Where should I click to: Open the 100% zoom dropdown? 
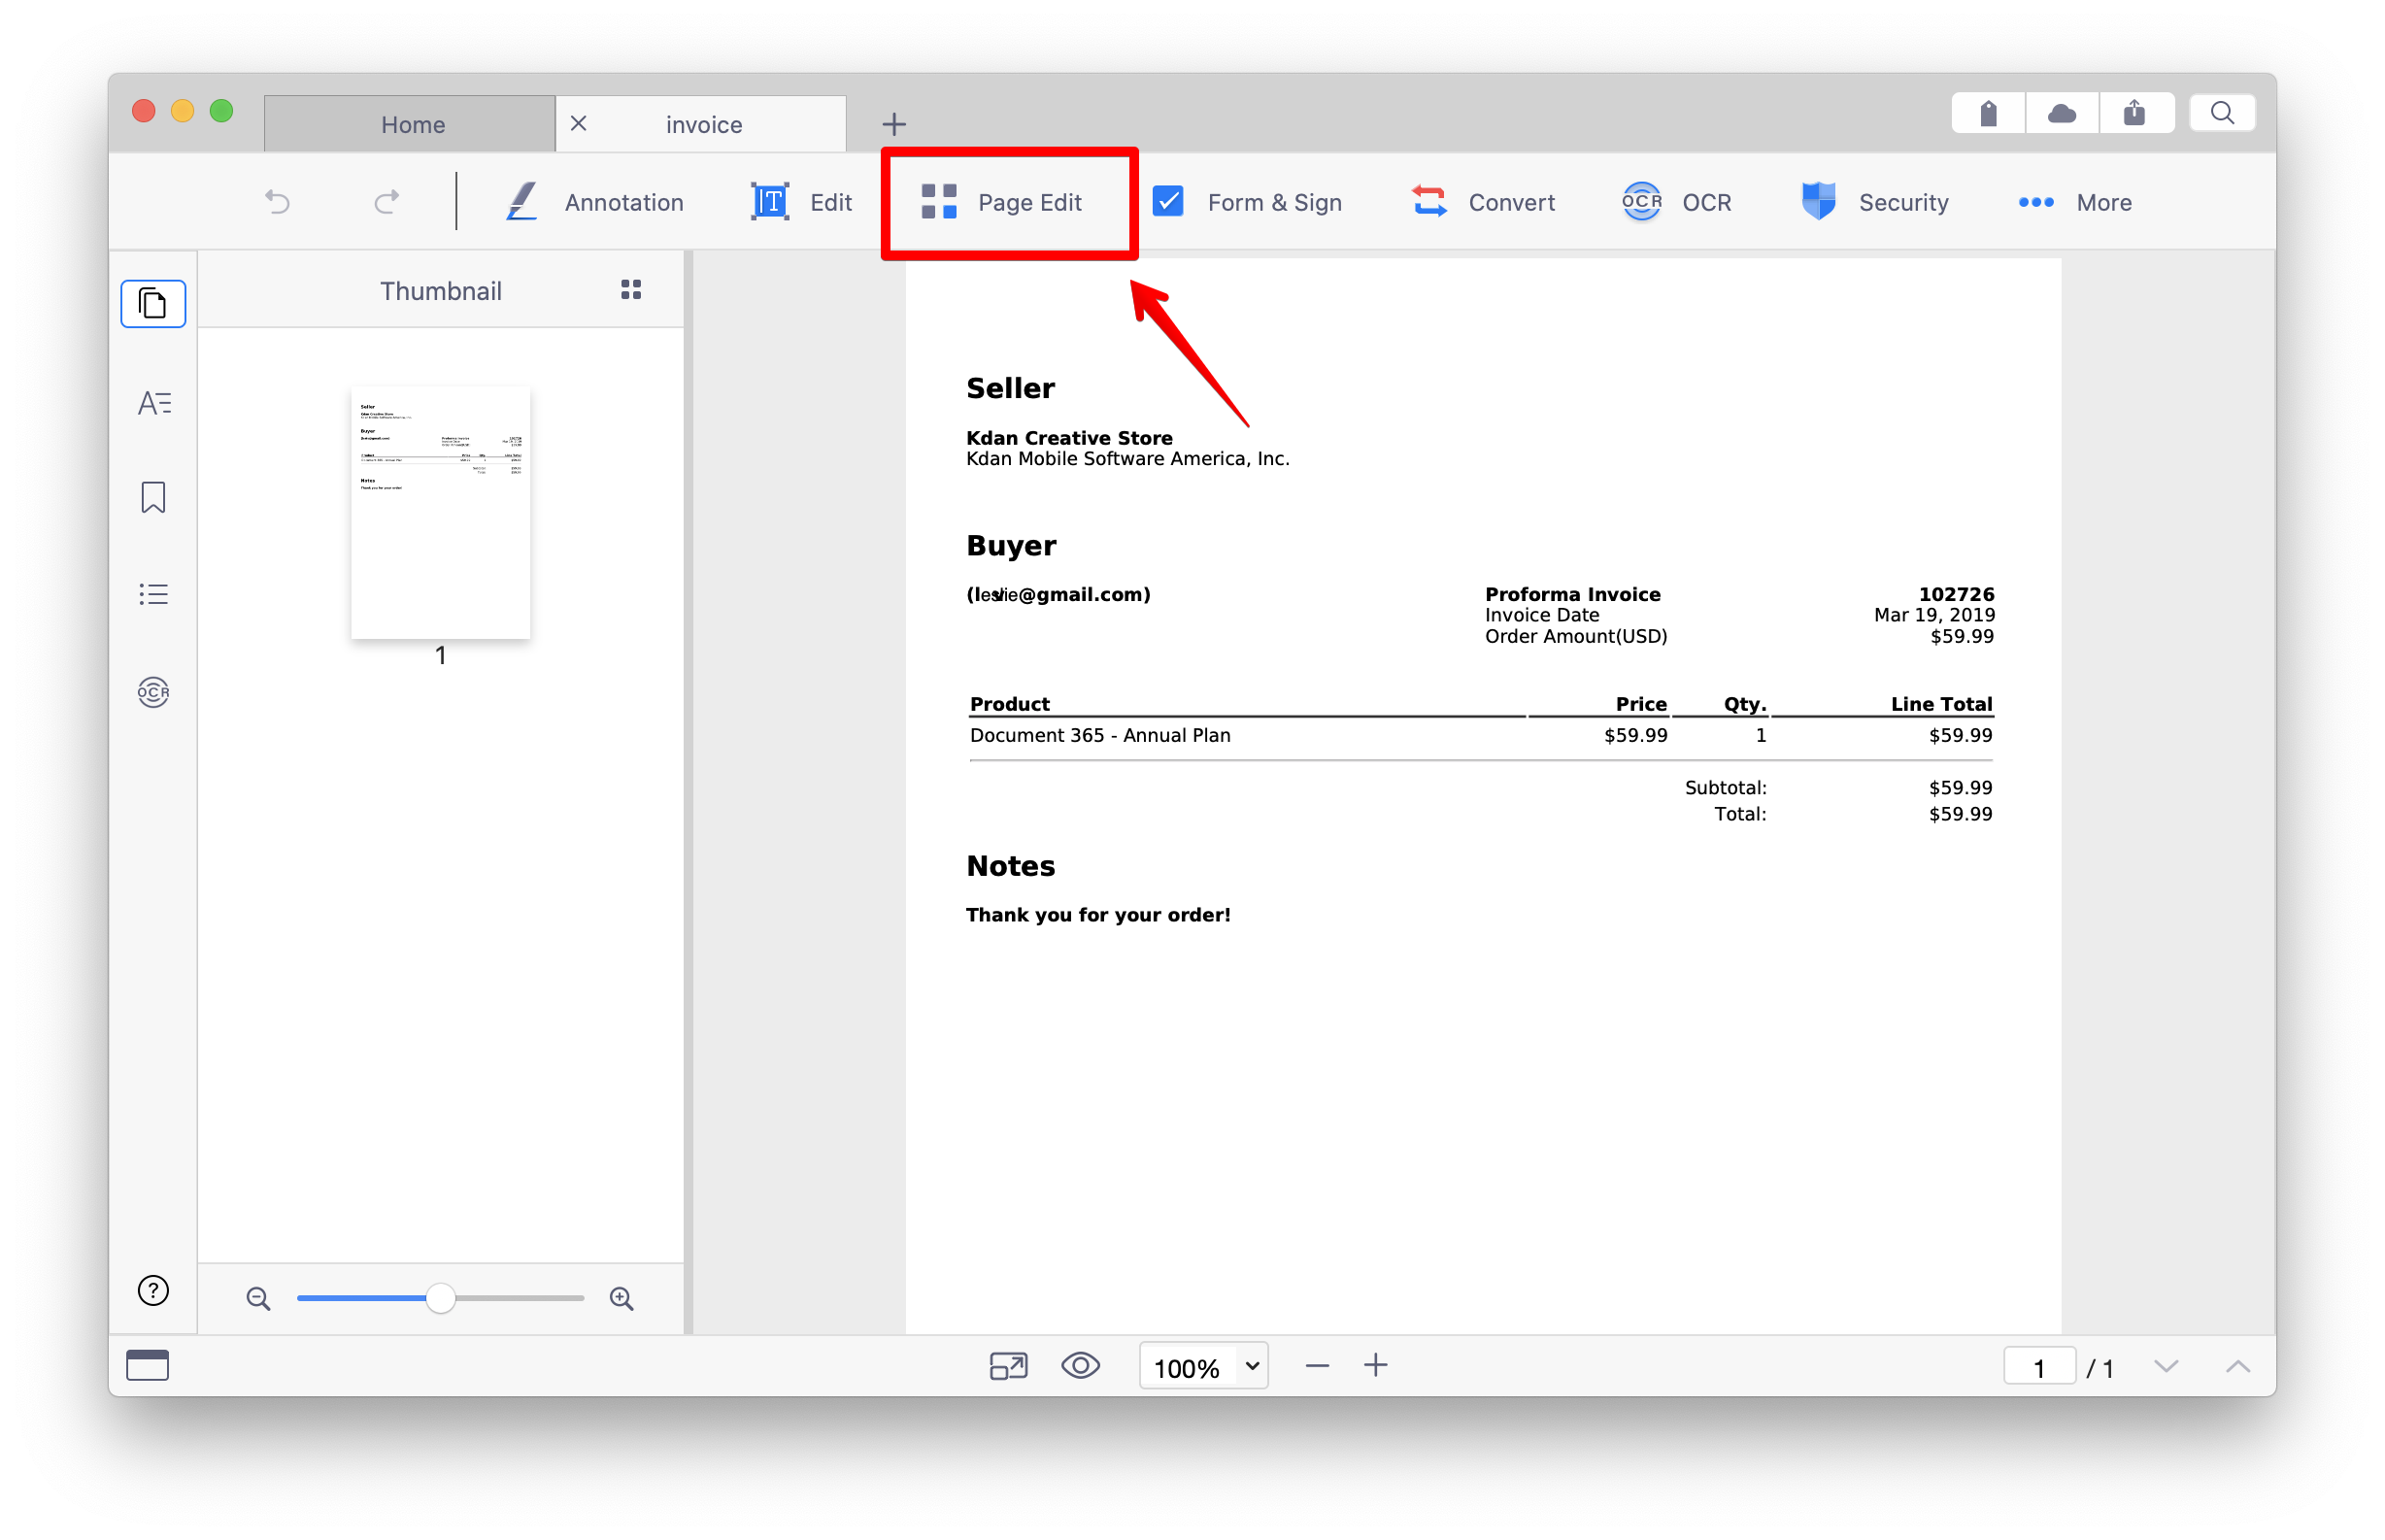[x=1204, y=1366]
